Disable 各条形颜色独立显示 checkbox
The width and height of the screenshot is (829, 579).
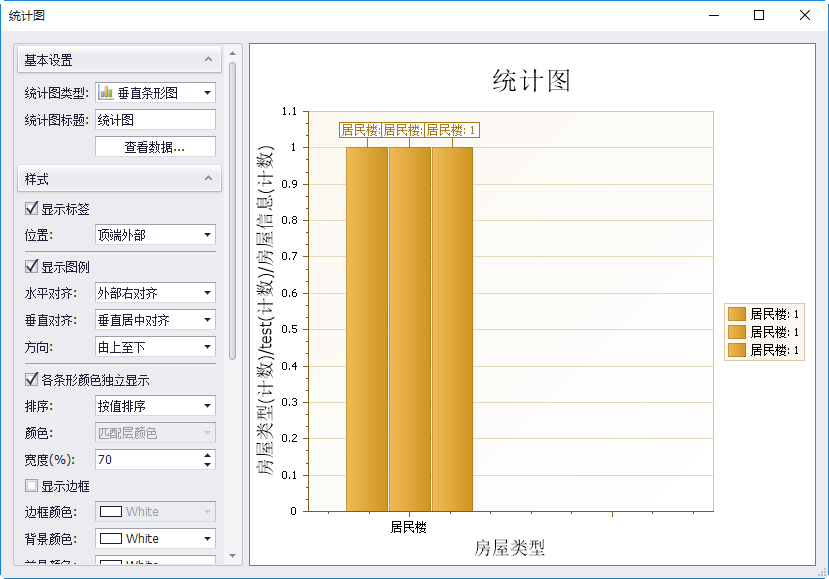pyautogui.click(x=31, y=380)
